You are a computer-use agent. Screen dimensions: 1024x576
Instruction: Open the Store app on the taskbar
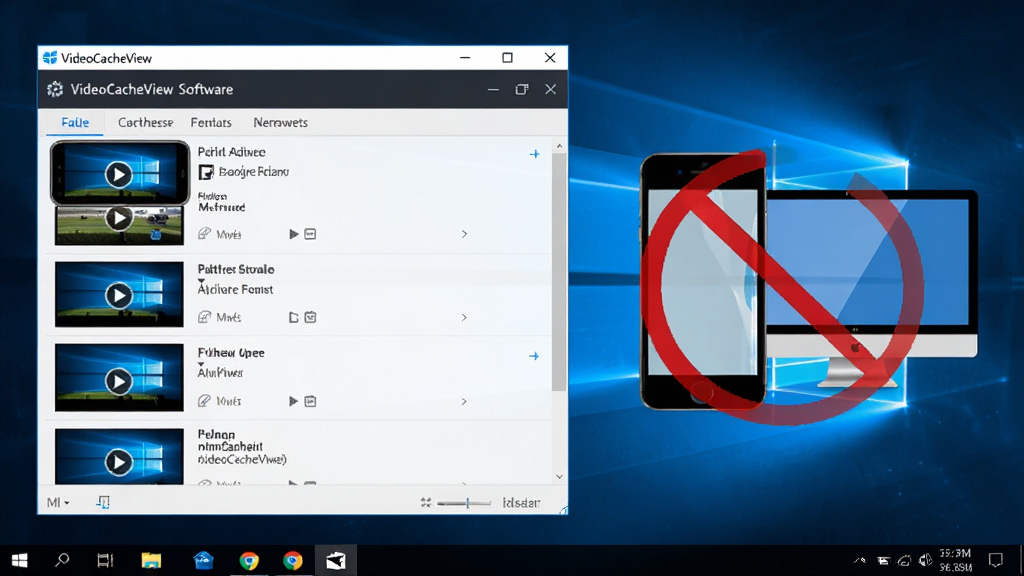click(203, 560)
